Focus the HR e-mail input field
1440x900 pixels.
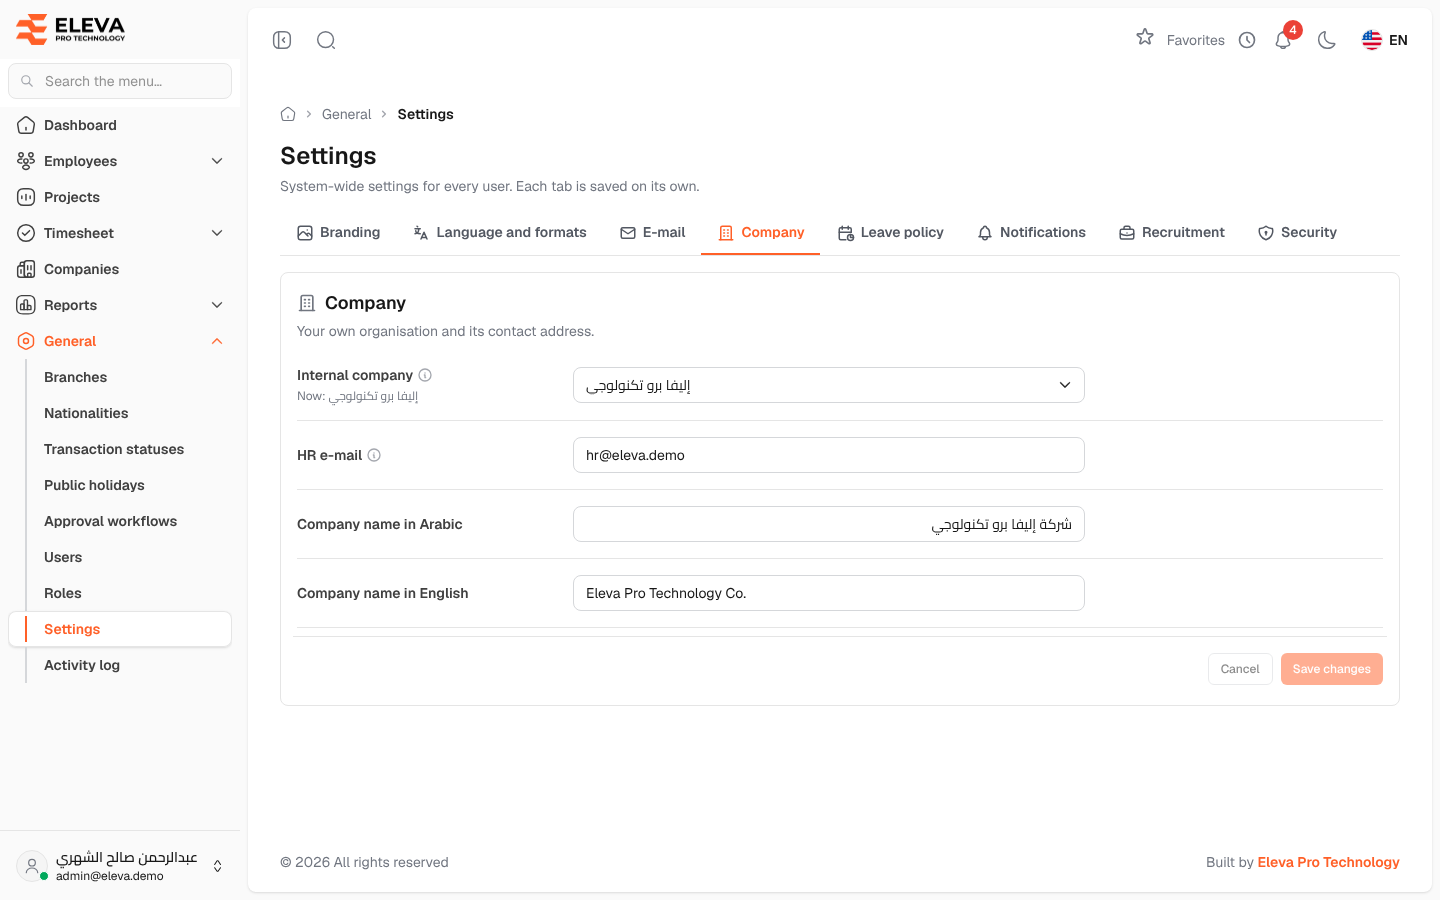point(829,455)
